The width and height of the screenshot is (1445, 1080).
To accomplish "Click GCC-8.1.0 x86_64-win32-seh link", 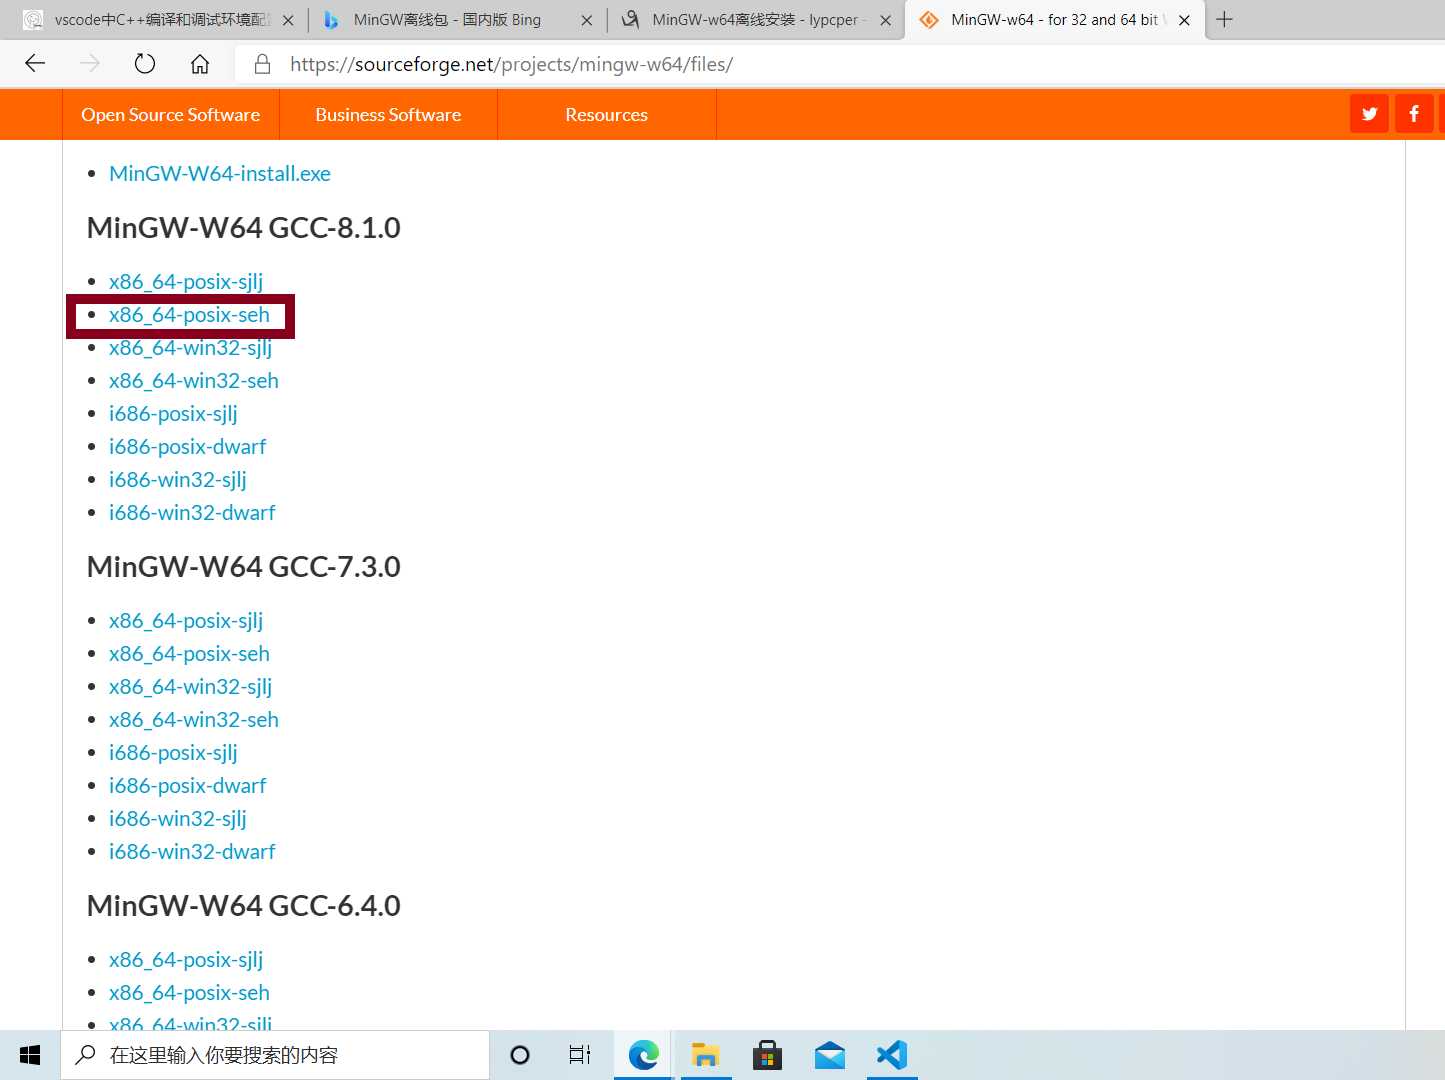I will click(x=194, y=381).
